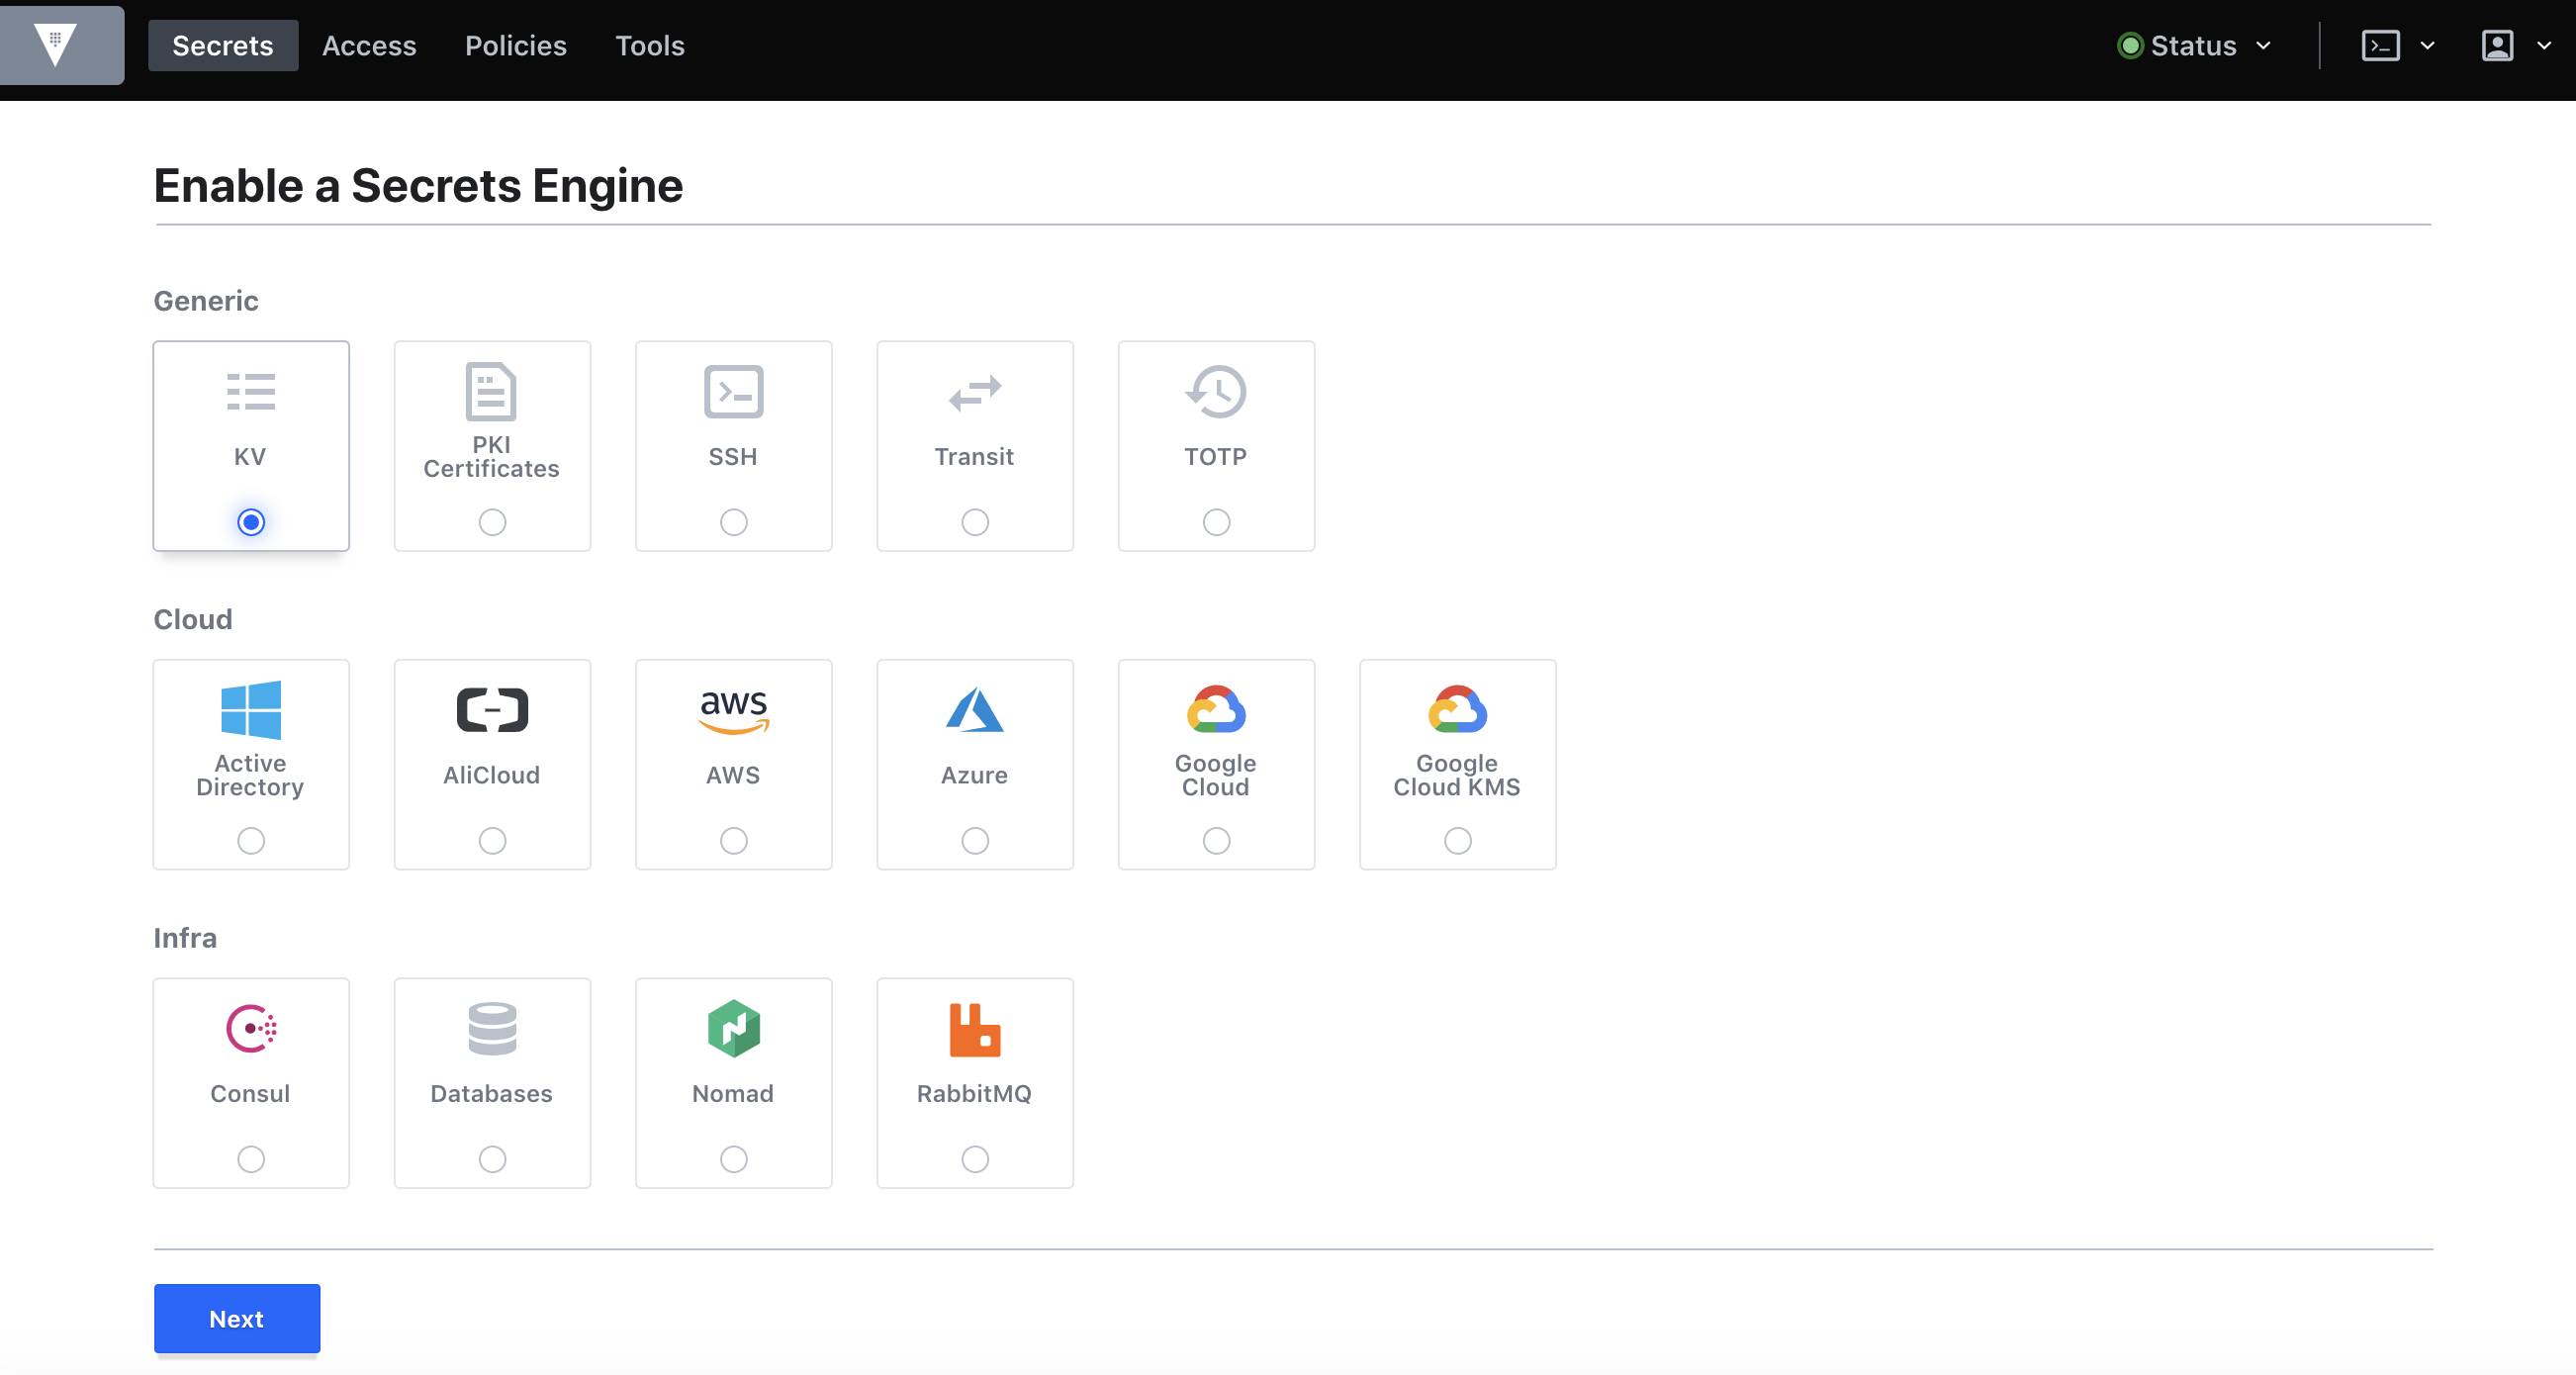Choose the AWS logo icon
Image resolution: width=2576 pixels, height=1375 pixels.
click(733, 711)
